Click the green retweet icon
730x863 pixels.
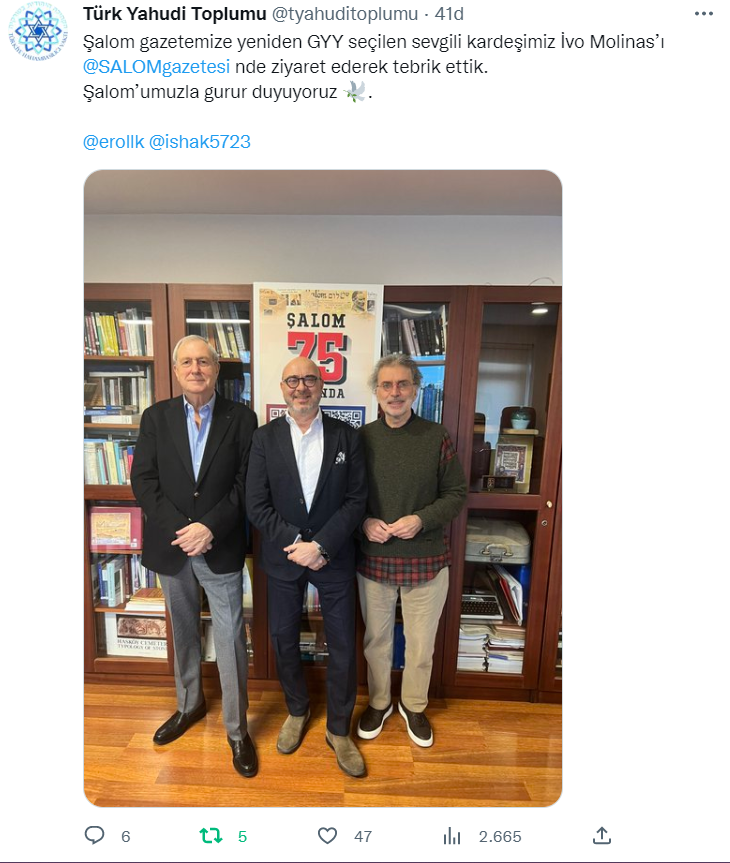pyautogui.click(x=211, y=836)
